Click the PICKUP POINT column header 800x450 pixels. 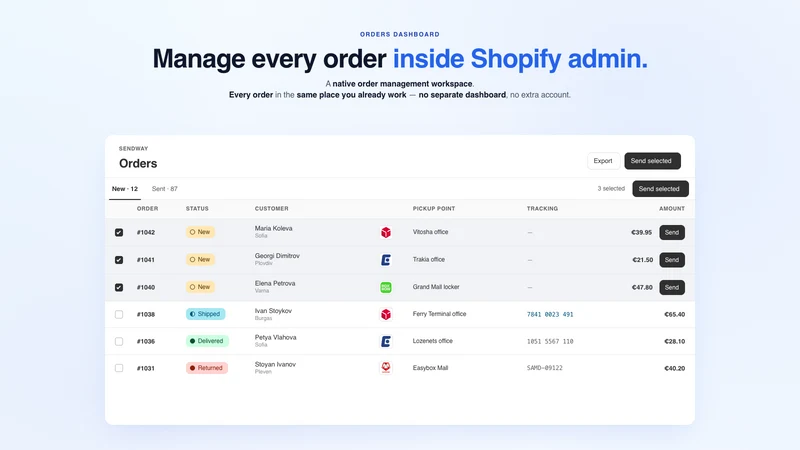pyautogui.click(x=434, y=209)
